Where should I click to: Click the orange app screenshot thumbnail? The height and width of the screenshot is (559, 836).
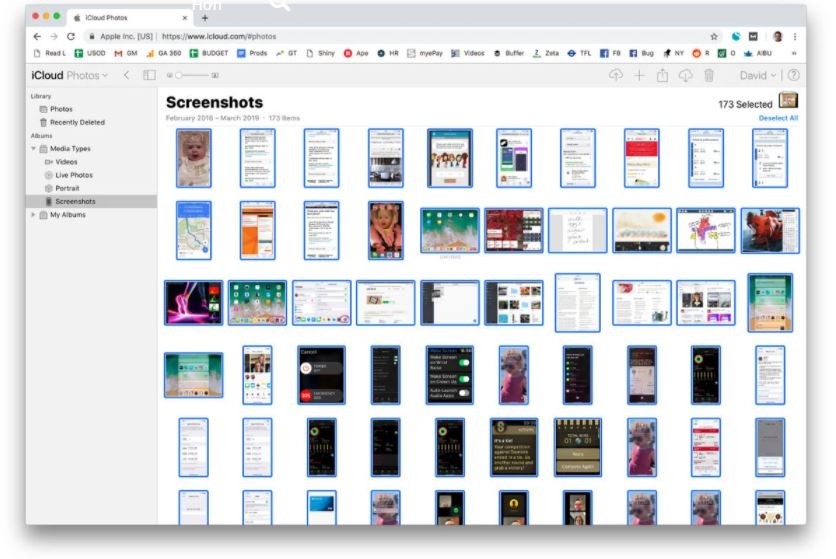click(258, 230)
